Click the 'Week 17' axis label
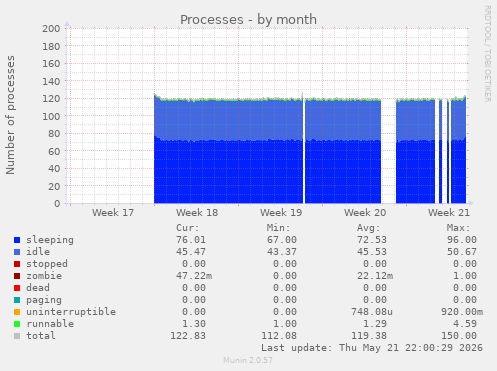Viewport: 497px width, 371px height. [x=113, y=213]
